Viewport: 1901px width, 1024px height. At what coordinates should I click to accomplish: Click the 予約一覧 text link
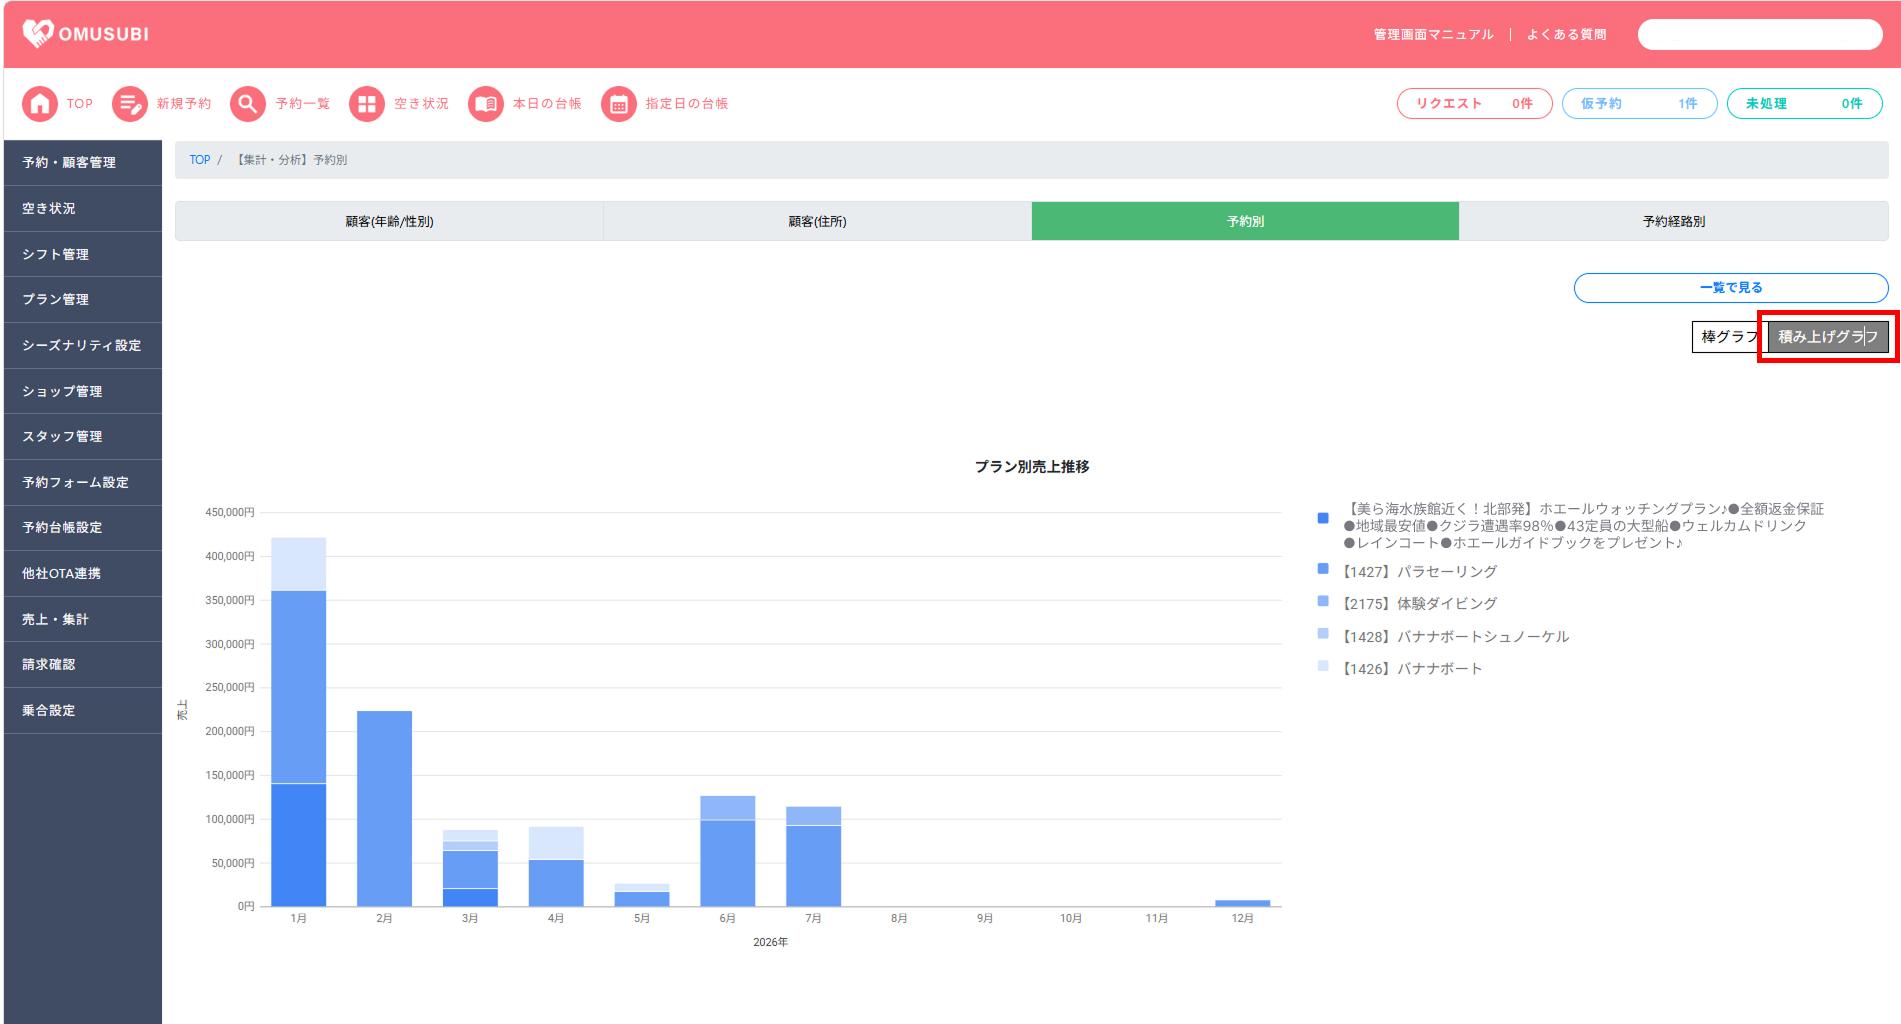(303, 103)
